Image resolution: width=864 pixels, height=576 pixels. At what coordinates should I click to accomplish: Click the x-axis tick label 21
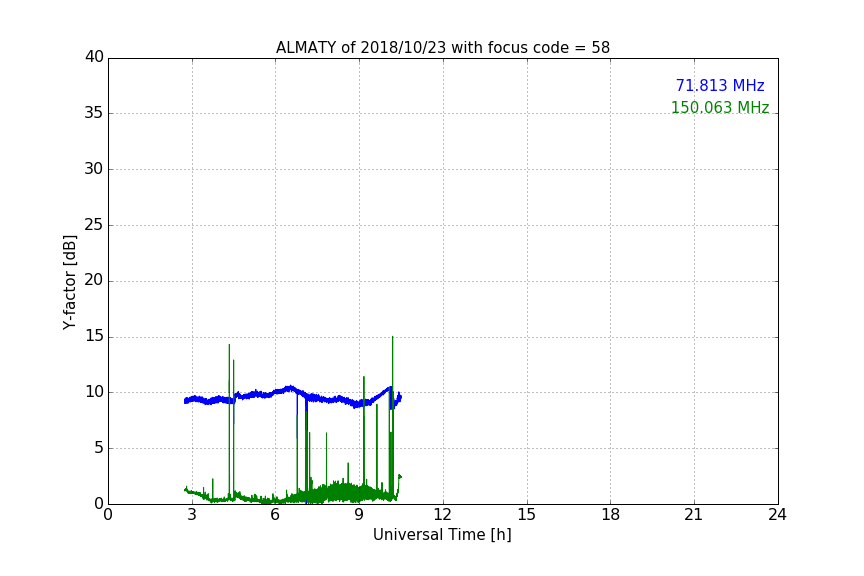click(x=694, y=515)
